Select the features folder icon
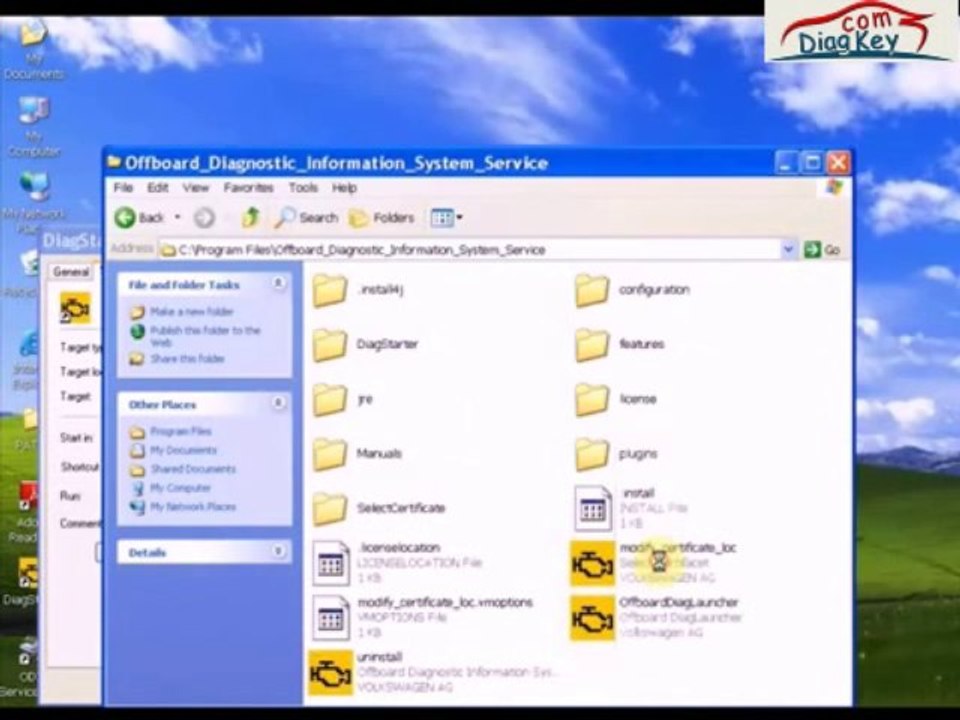The height and width of the screenshot is (720, 960). pos(592,345)
